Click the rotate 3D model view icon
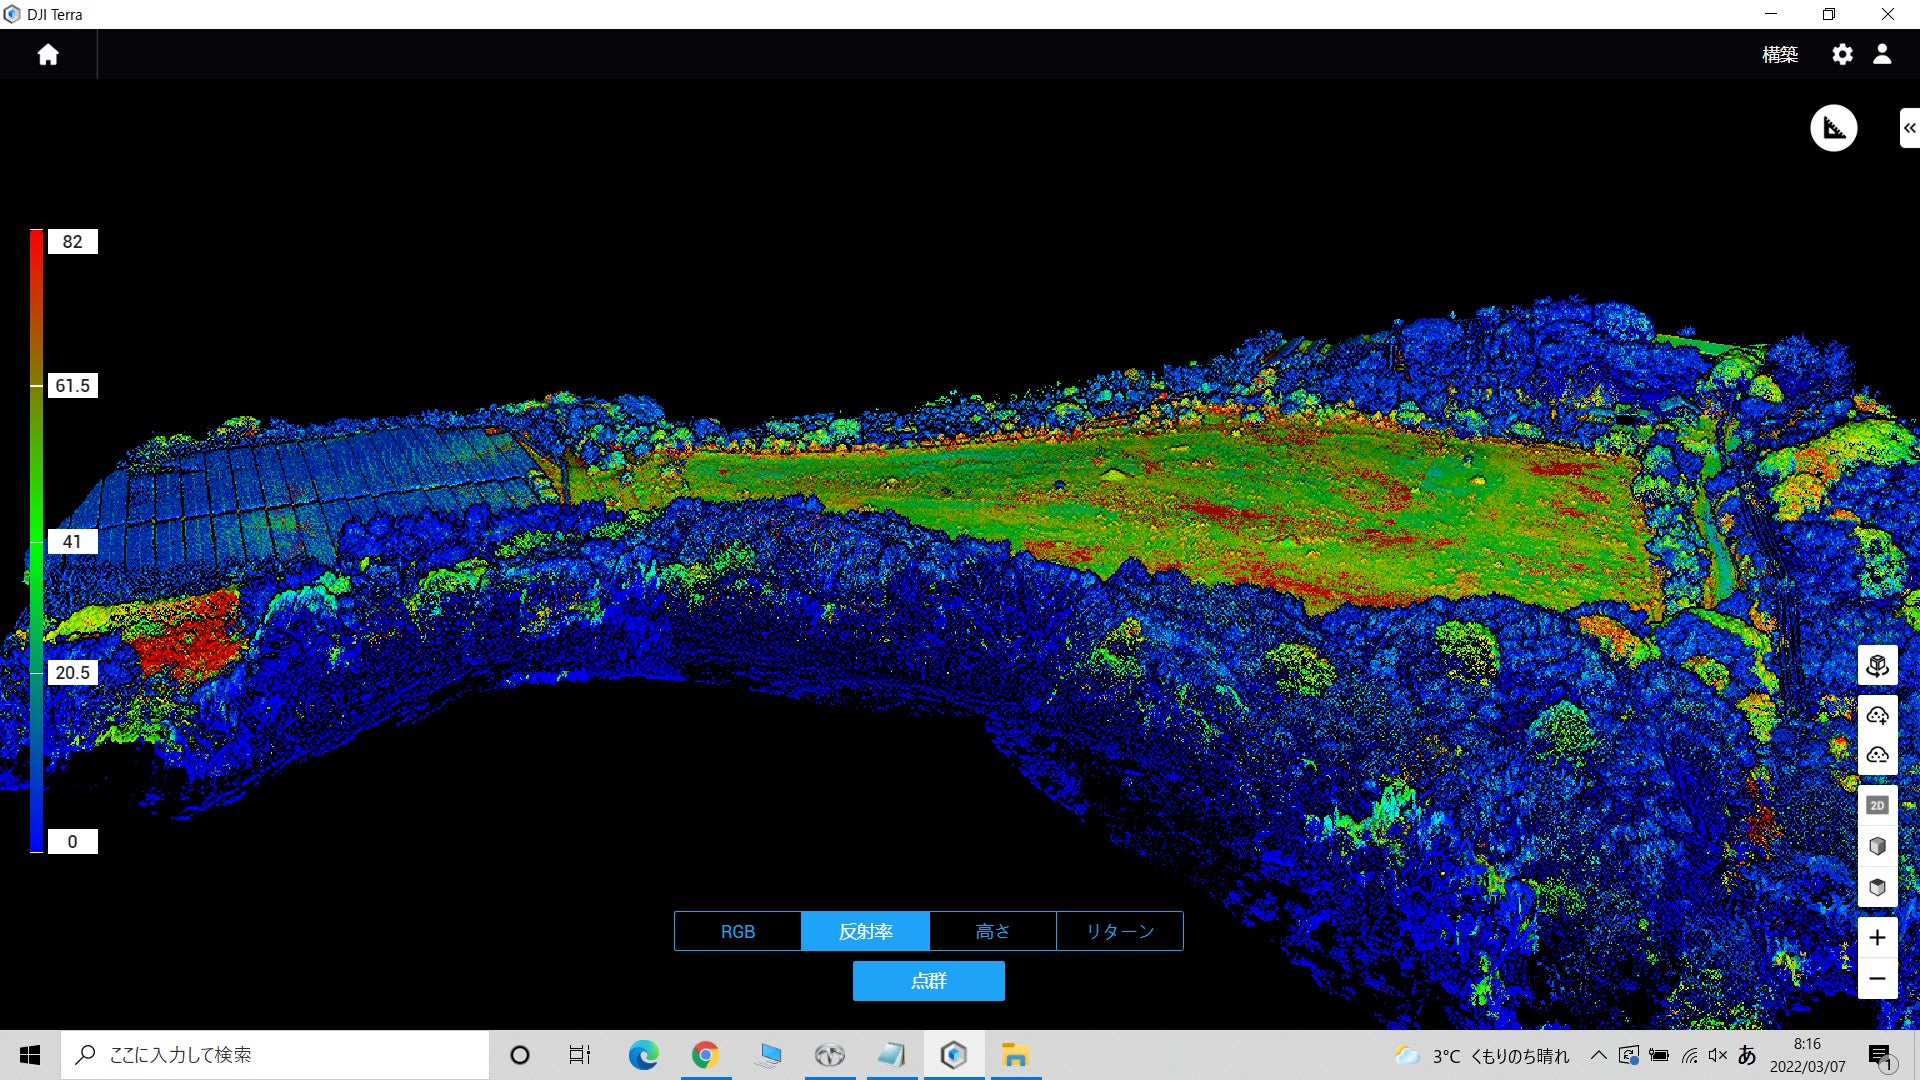The height and width of the screenshot is (1080, 1920). coord(1877,666)
